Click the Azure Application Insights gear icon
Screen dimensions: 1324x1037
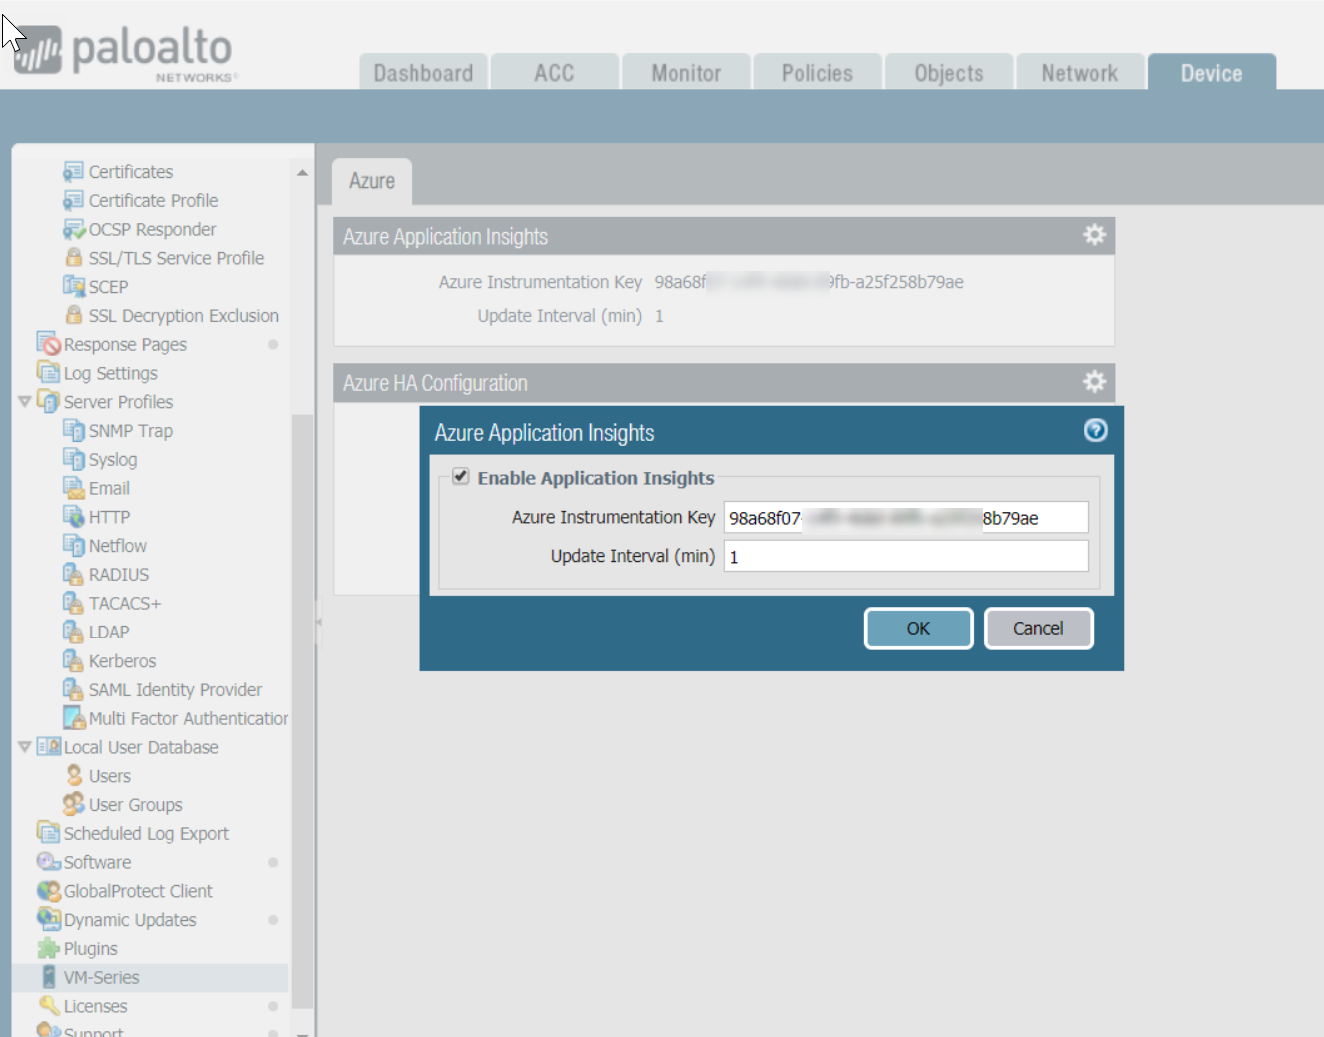click(1094, 235)
